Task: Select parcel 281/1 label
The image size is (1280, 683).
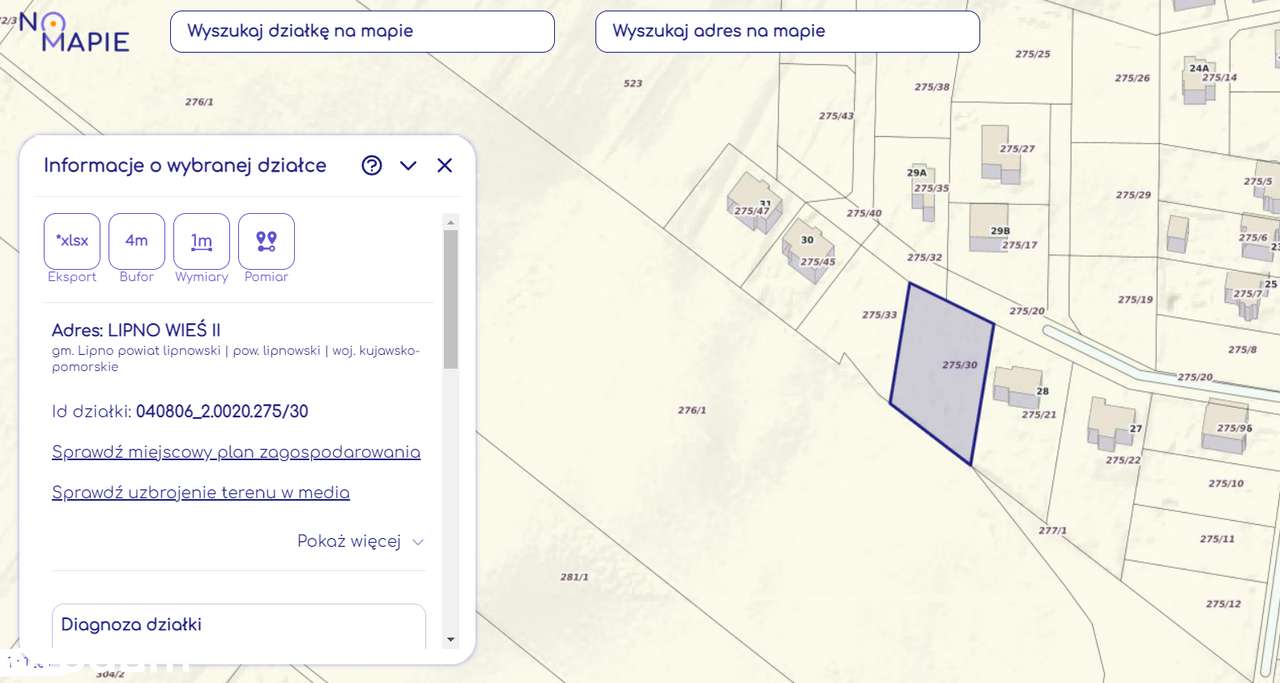Action: click(574, 577)
